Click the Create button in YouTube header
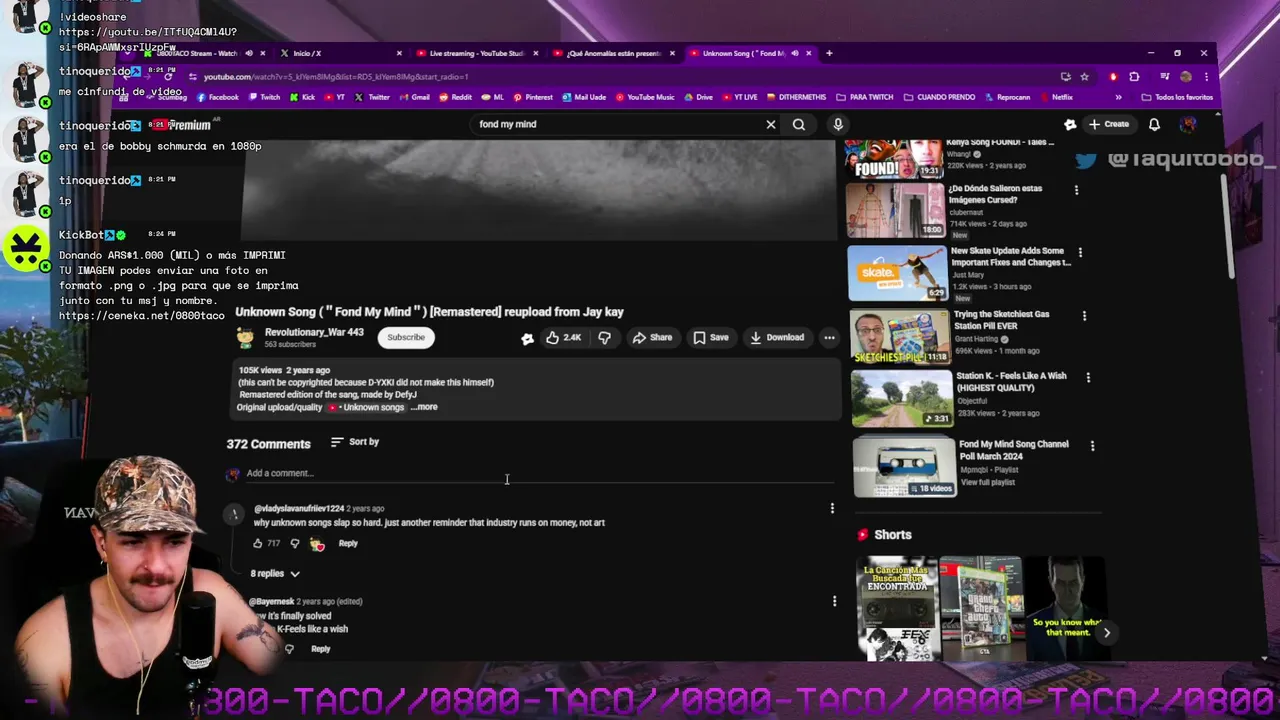The height and width of the screenshot is (720, 1280). click(1109, 124)
